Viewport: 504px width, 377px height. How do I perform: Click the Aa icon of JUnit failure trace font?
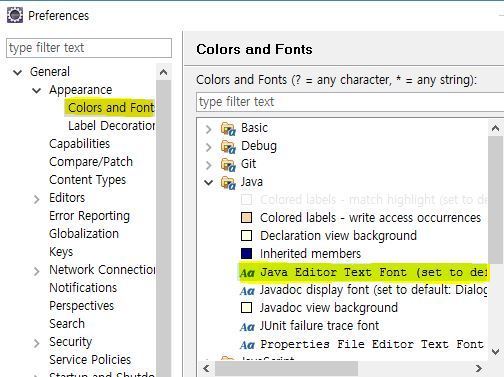tap(247, 327)
